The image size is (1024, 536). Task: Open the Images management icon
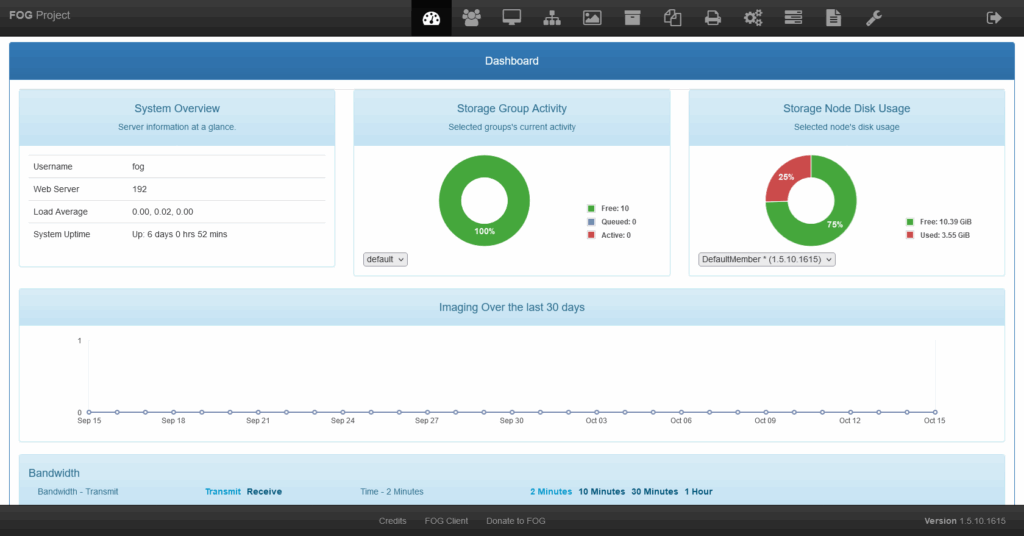[592, 18]
